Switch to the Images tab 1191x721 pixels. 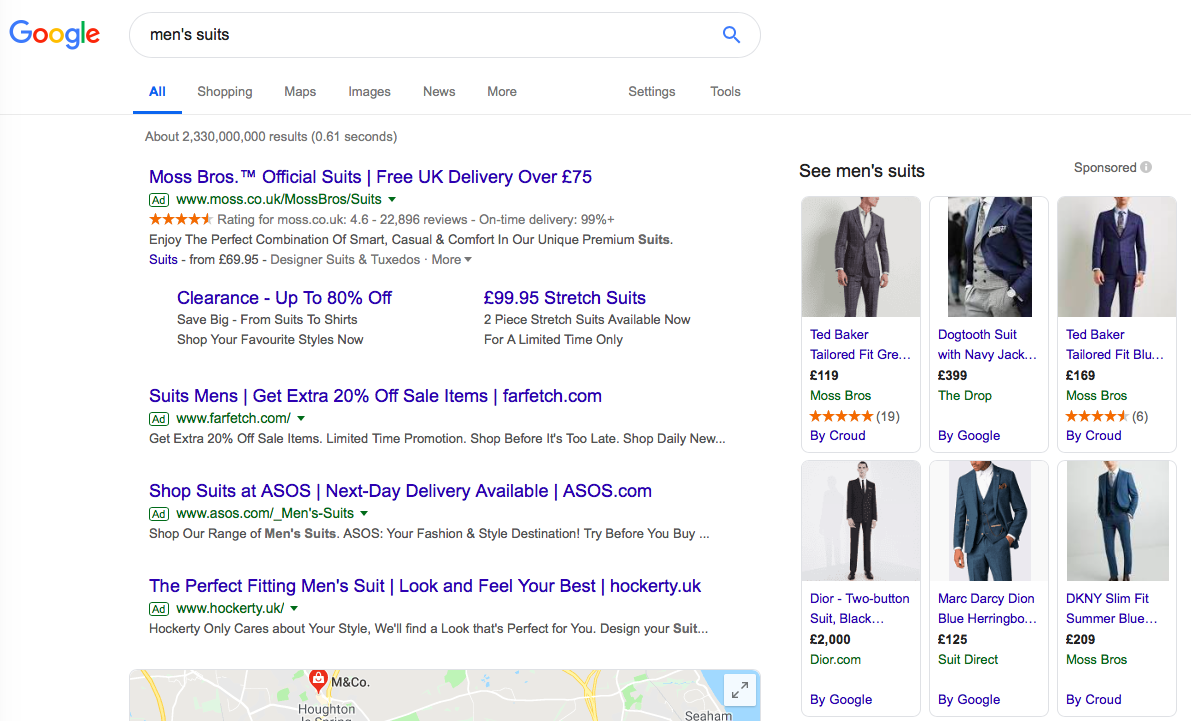(x=369, y=91)
